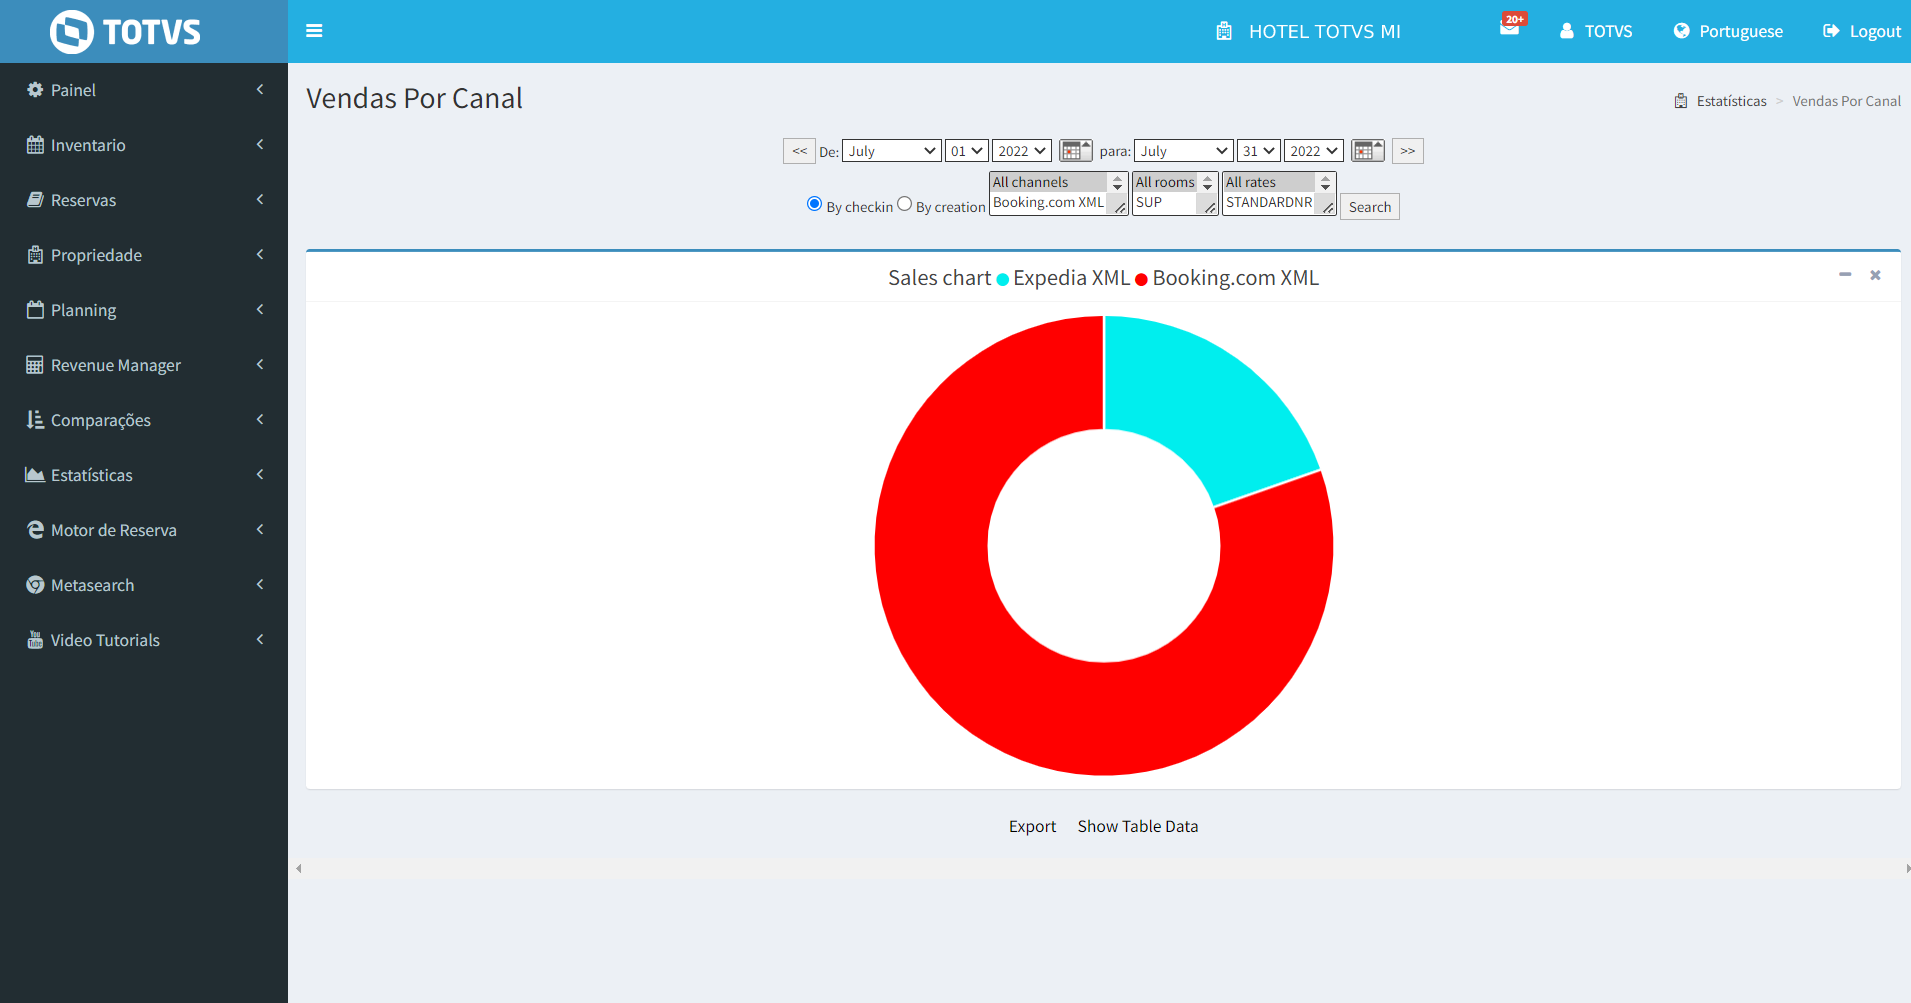Image resolution: width=1911 pixels, height=1003 pixels.
Task: Open the mail notifications icon with 20+ badge
Action: click(1509, 28)
